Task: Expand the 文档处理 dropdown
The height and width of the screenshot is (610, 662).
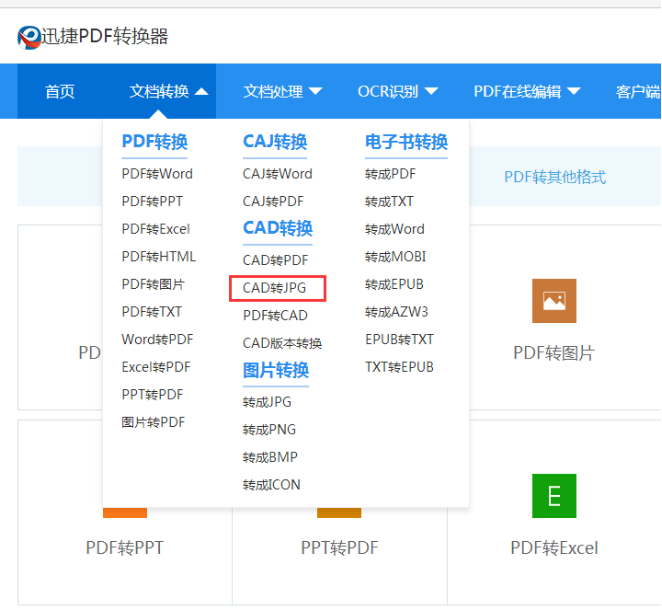Action: click(x=283, y=91)
